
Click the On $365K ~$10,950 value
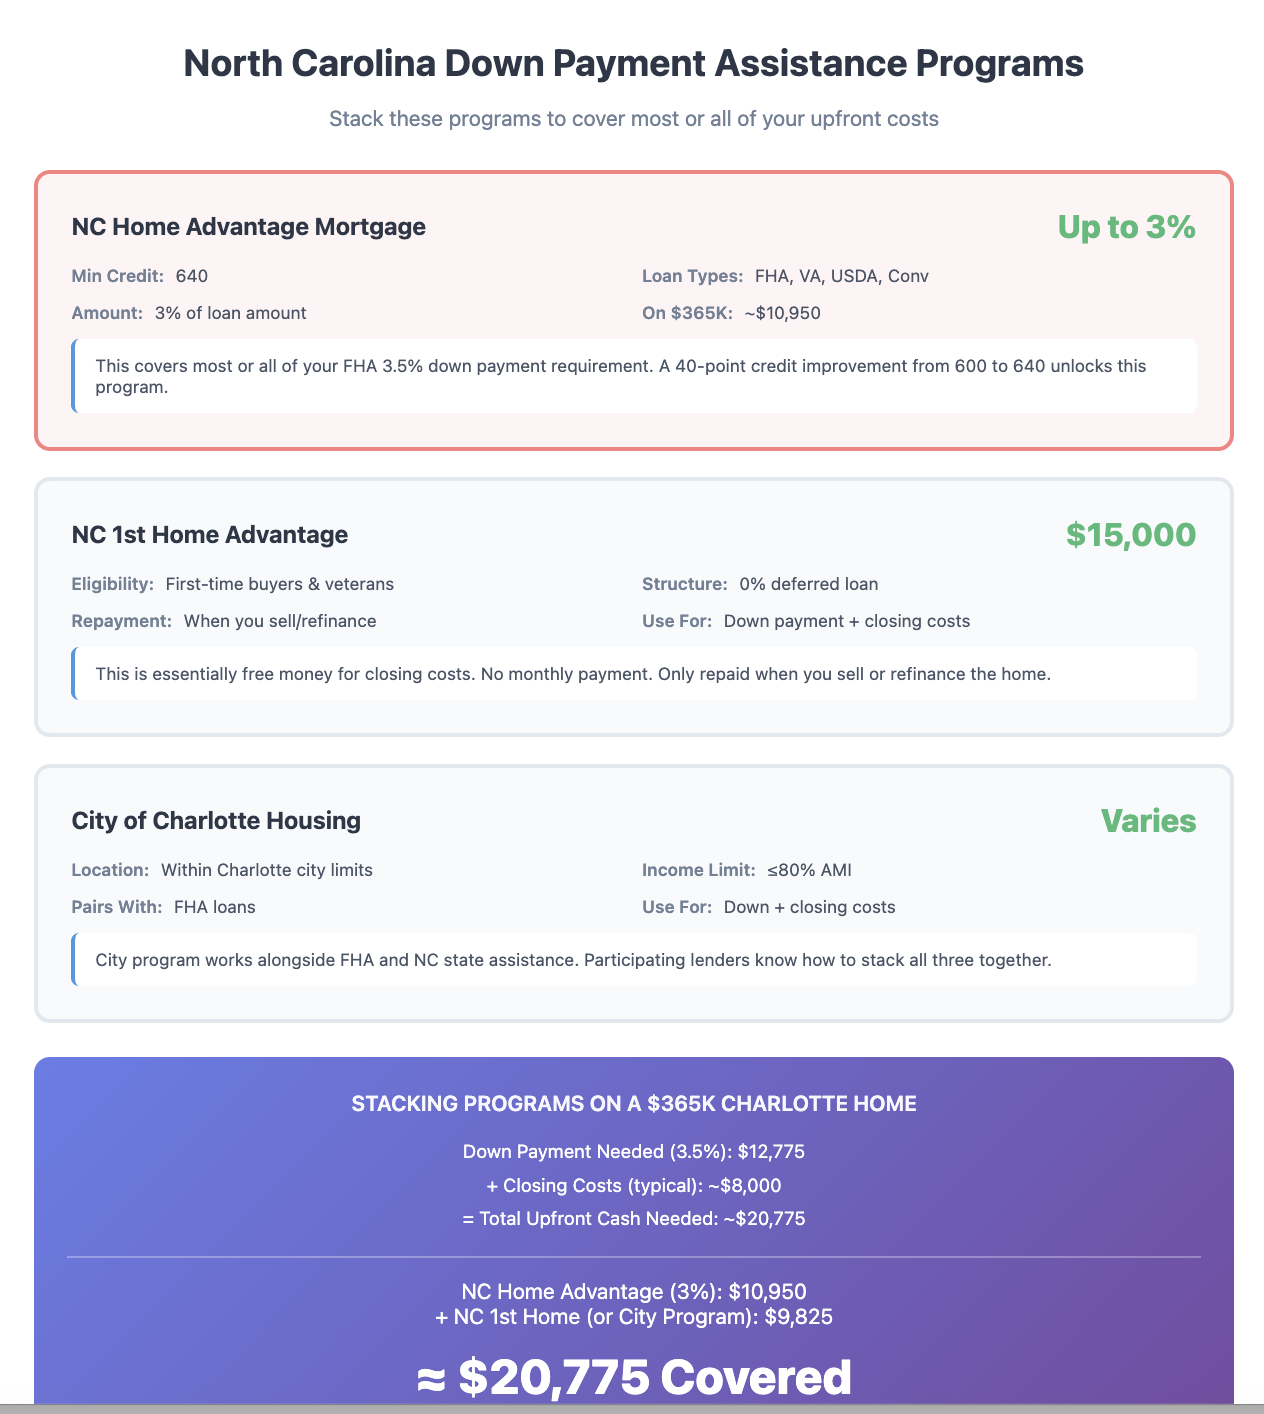(731, 313)
